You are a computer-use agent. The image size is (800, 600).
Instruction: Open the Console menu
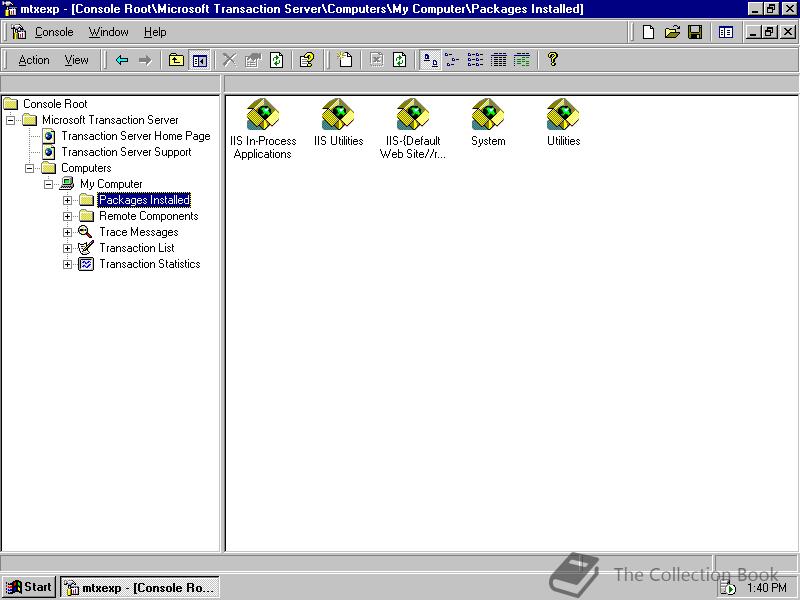tap(54, 32)
